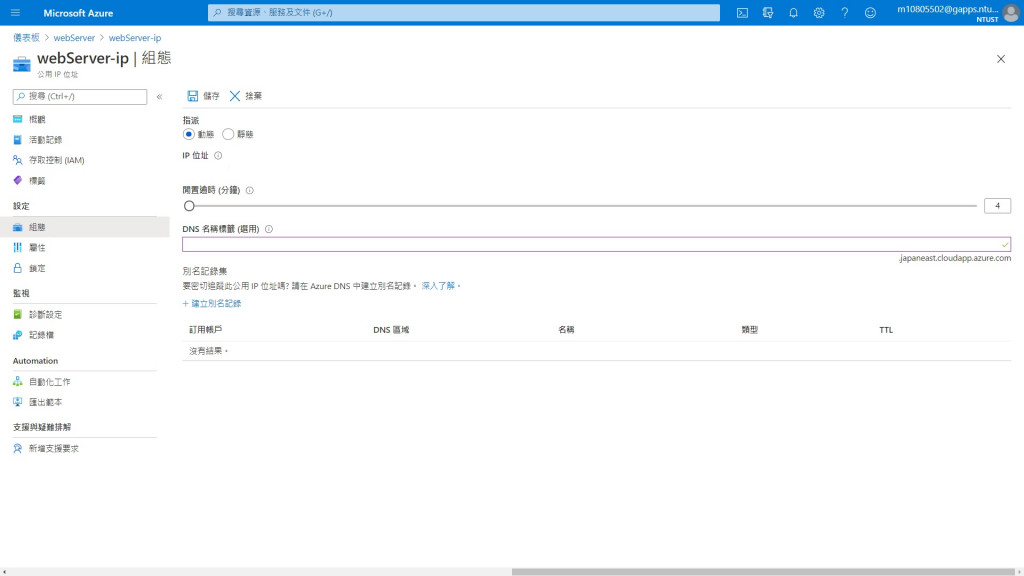
Task: Show info tooltip for 閒置逾時
Action: coord(249,190)
